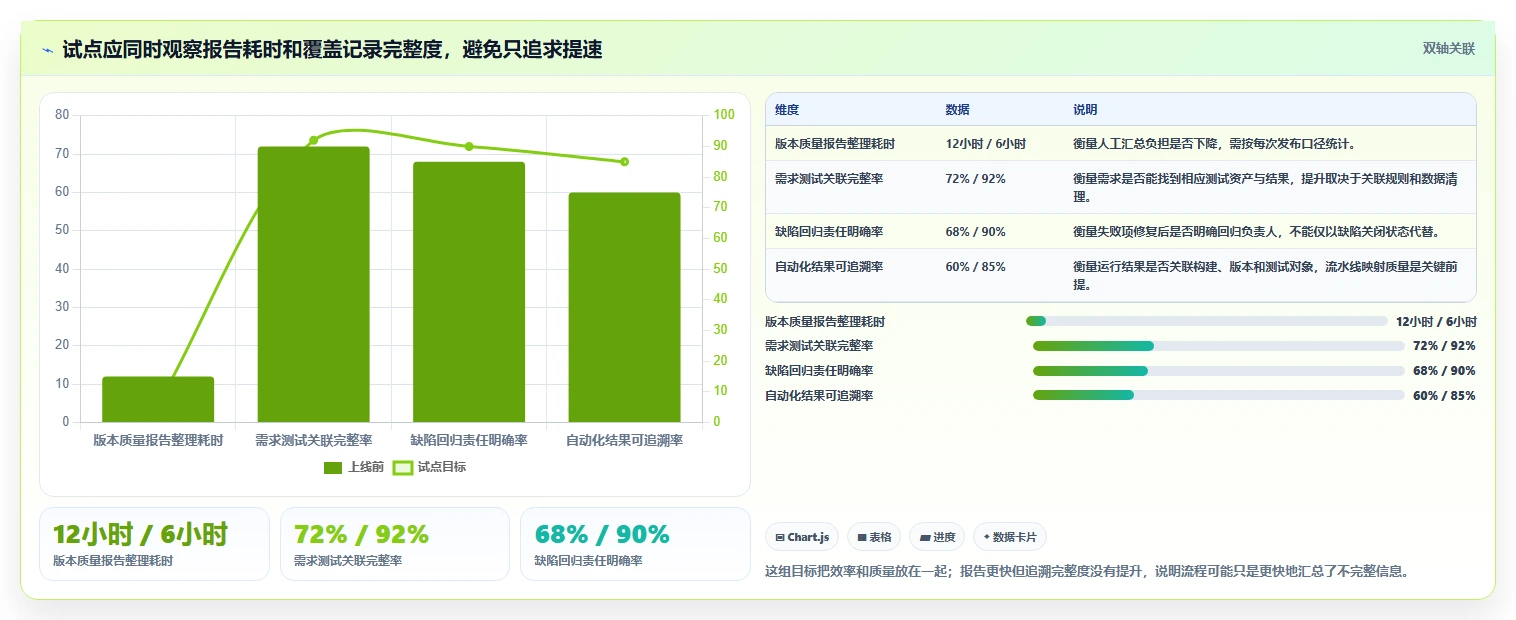The width and height of the screenshot is (1516, 620).
Task: Click the line point above the 需求测试关联完整率 bar
Action: pos(313,140)
